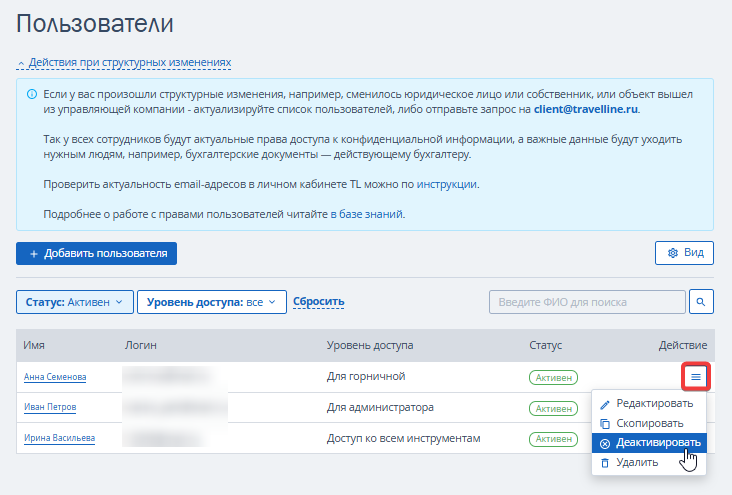Click the Активен badge for Иван Петров
Viewport: 732px width, 495px height.
click(x=553, y=408)
